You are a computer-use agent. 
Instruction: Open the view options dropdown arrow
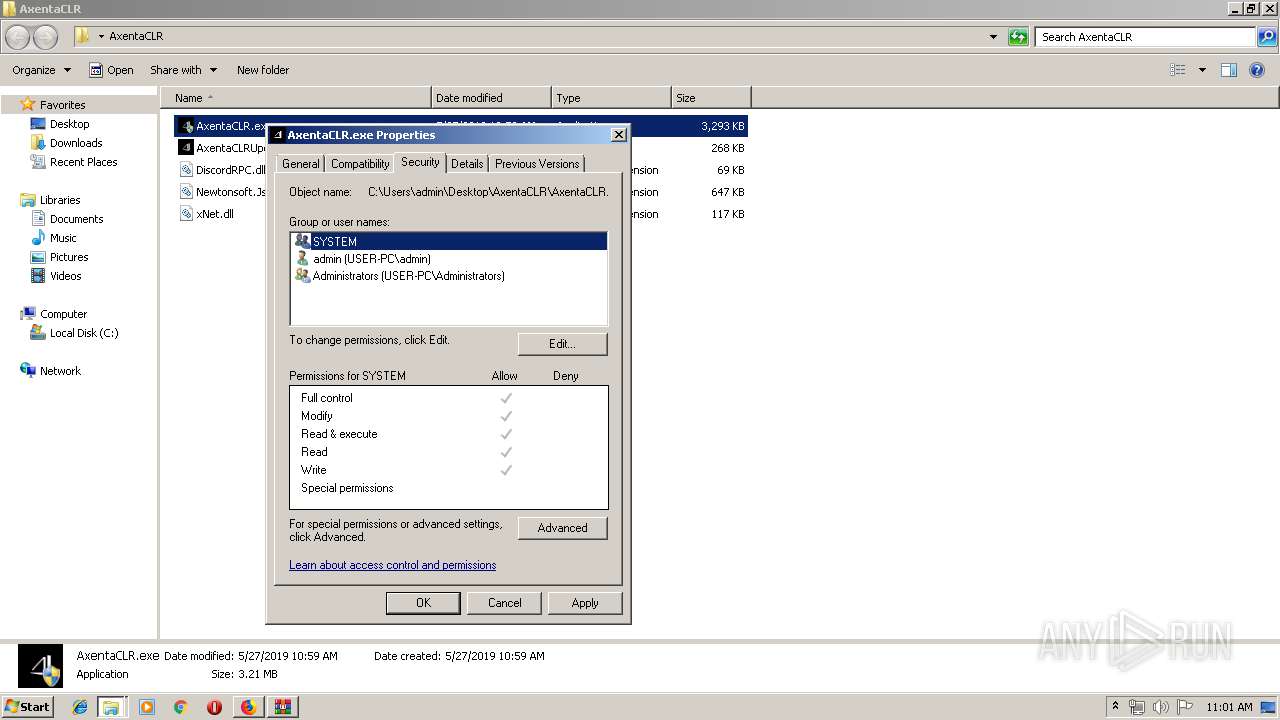coord(1202,70)
